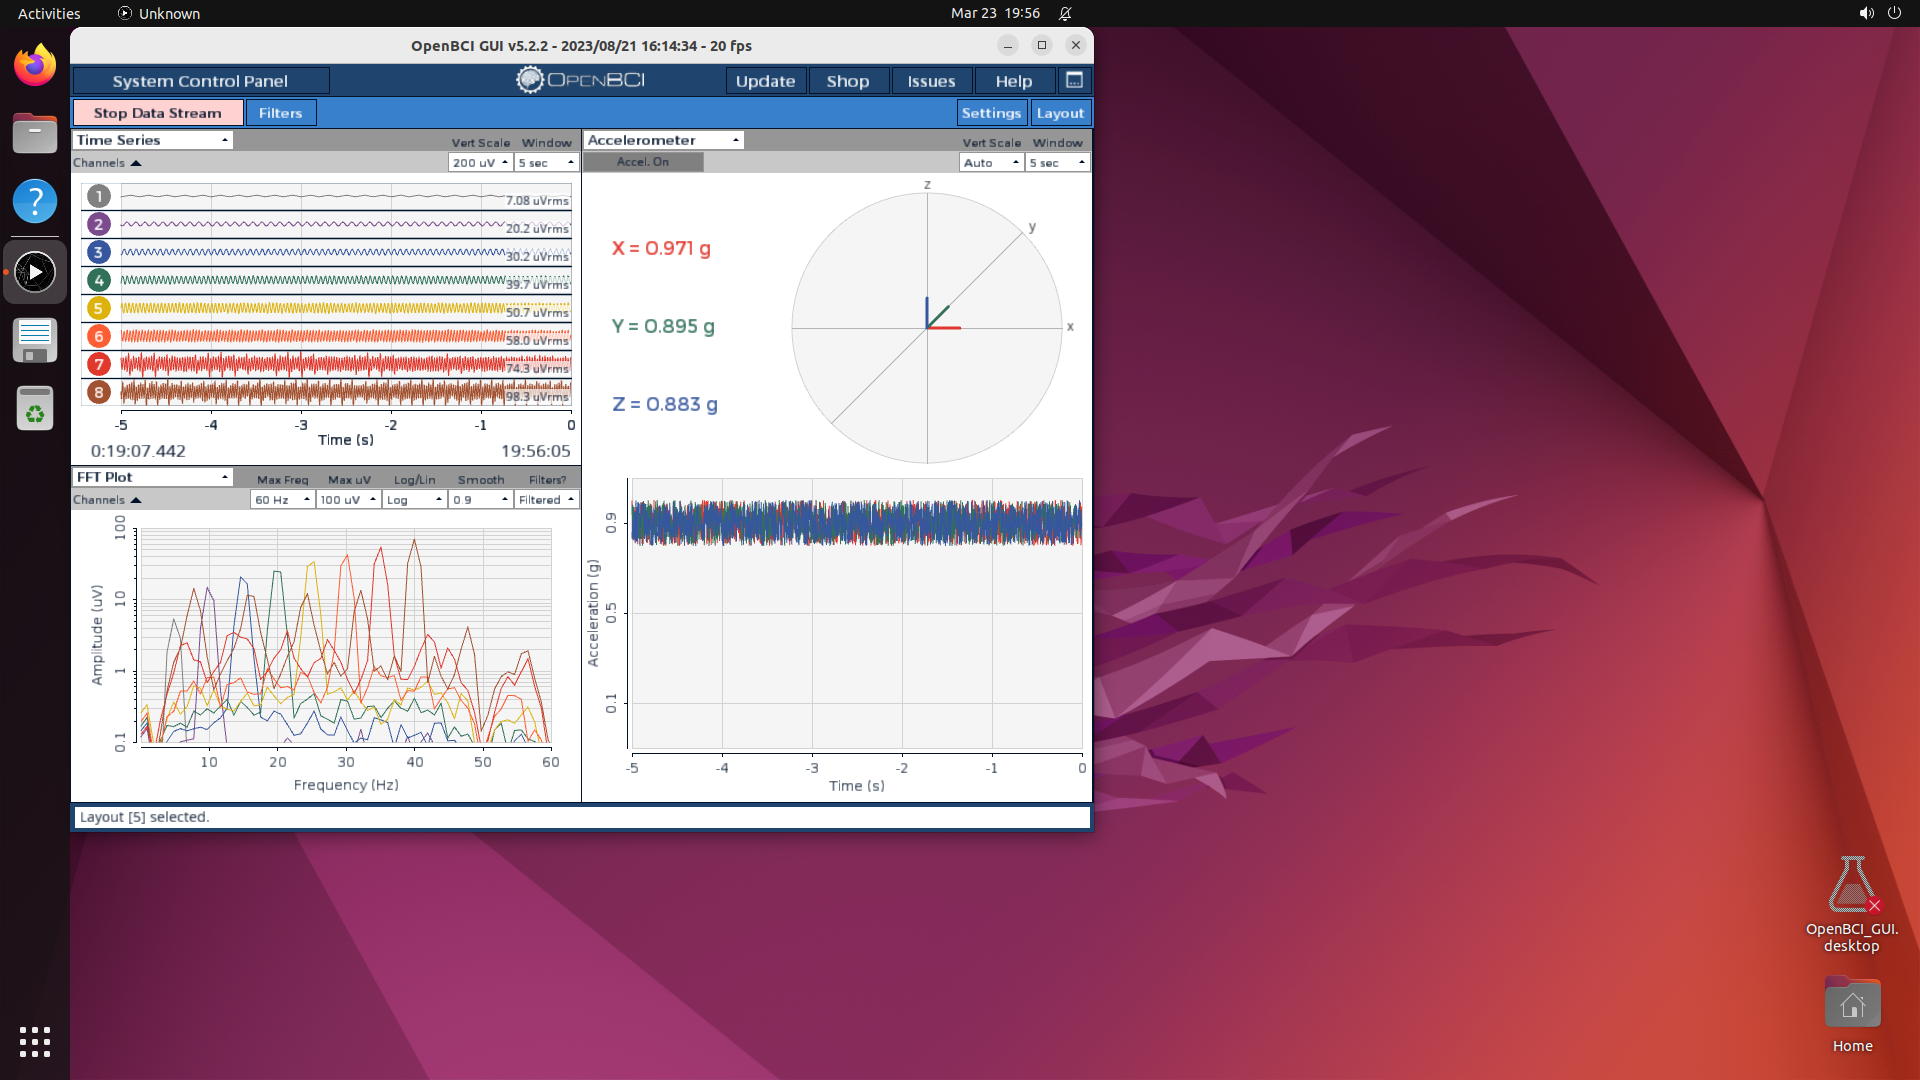Click the OpenBCI logo in the header
Image resolution: width=1920 pixels, height=1080 pixels.
point(578,80)
